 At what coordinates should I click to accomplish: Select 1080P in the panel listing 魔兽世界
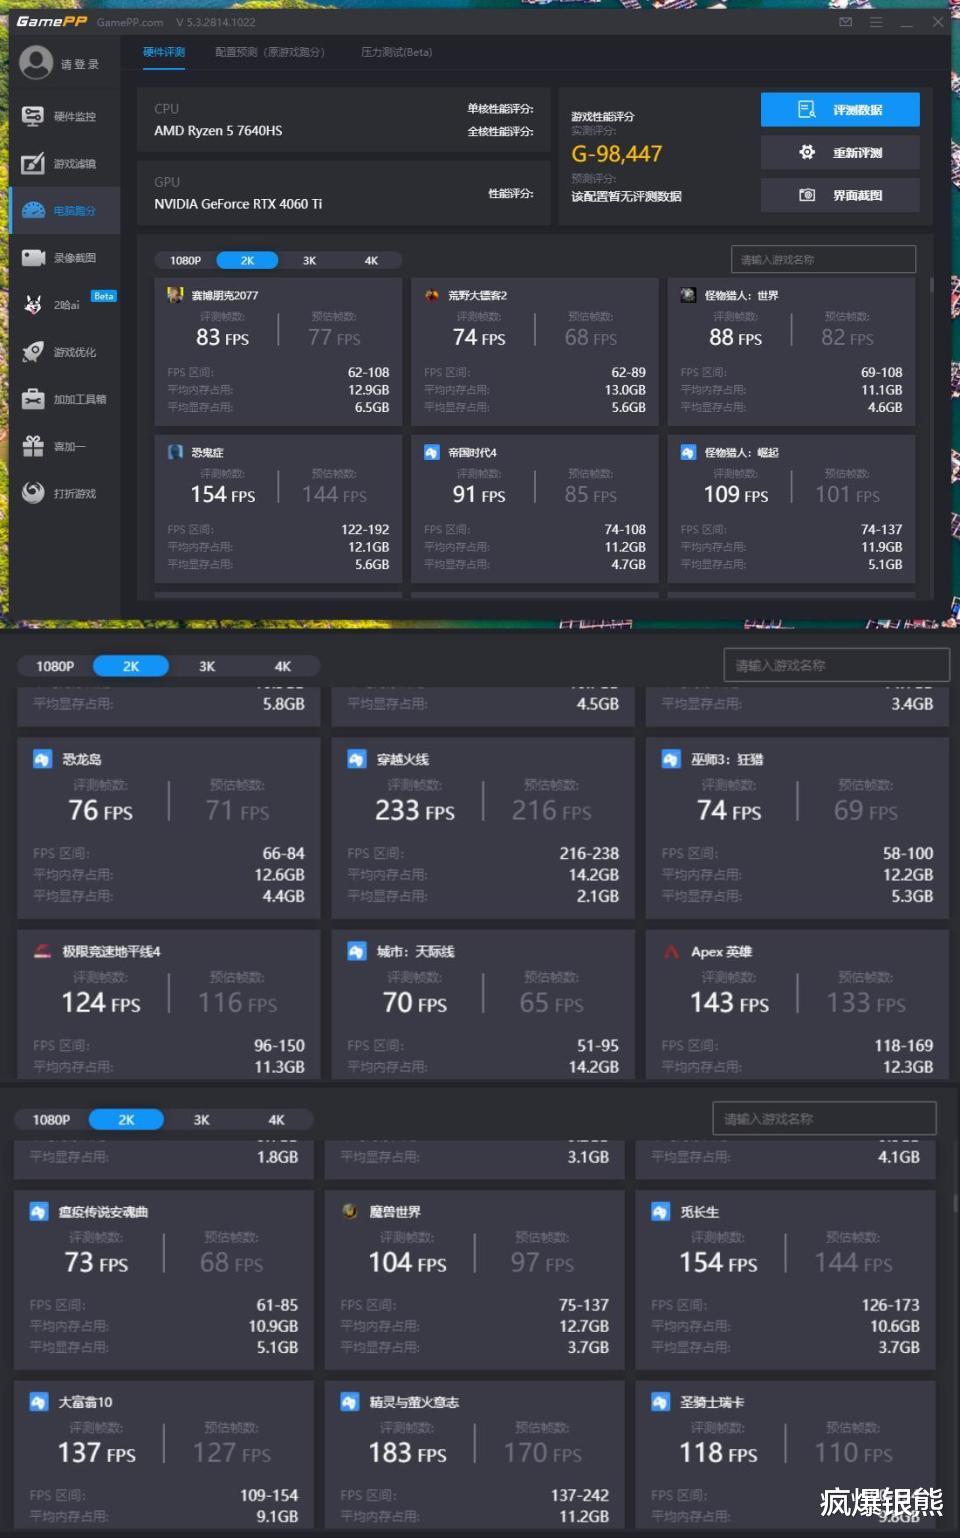pos(51,1120)
